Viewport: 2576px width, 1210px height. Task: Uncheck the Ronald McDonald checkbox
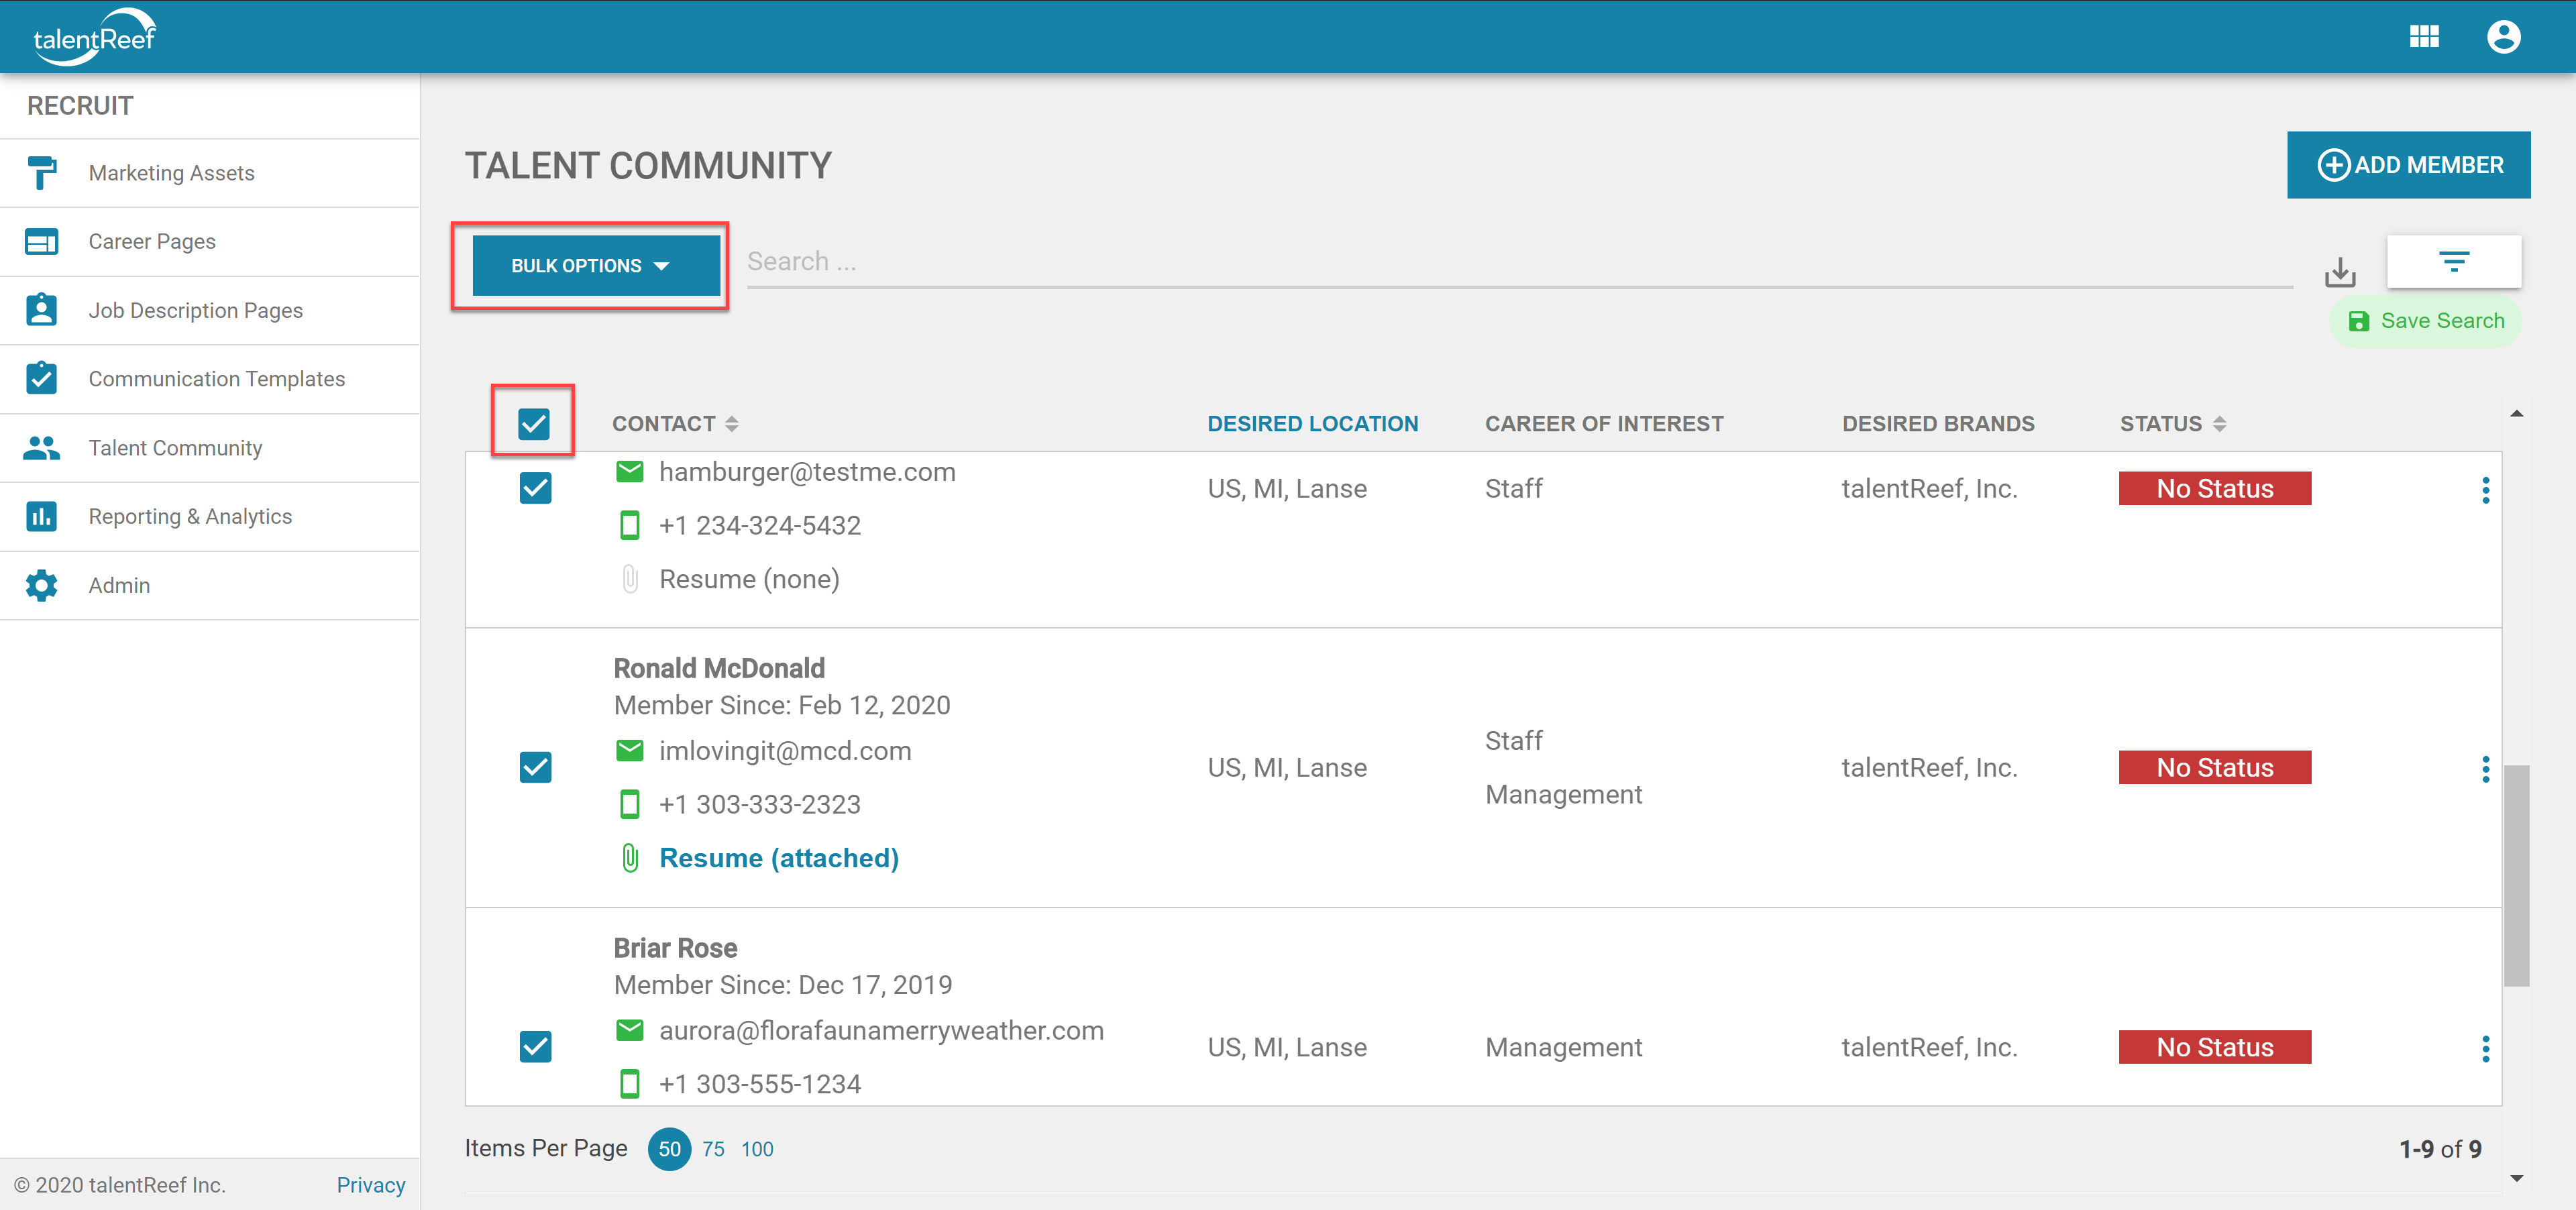tap(536, 767)
